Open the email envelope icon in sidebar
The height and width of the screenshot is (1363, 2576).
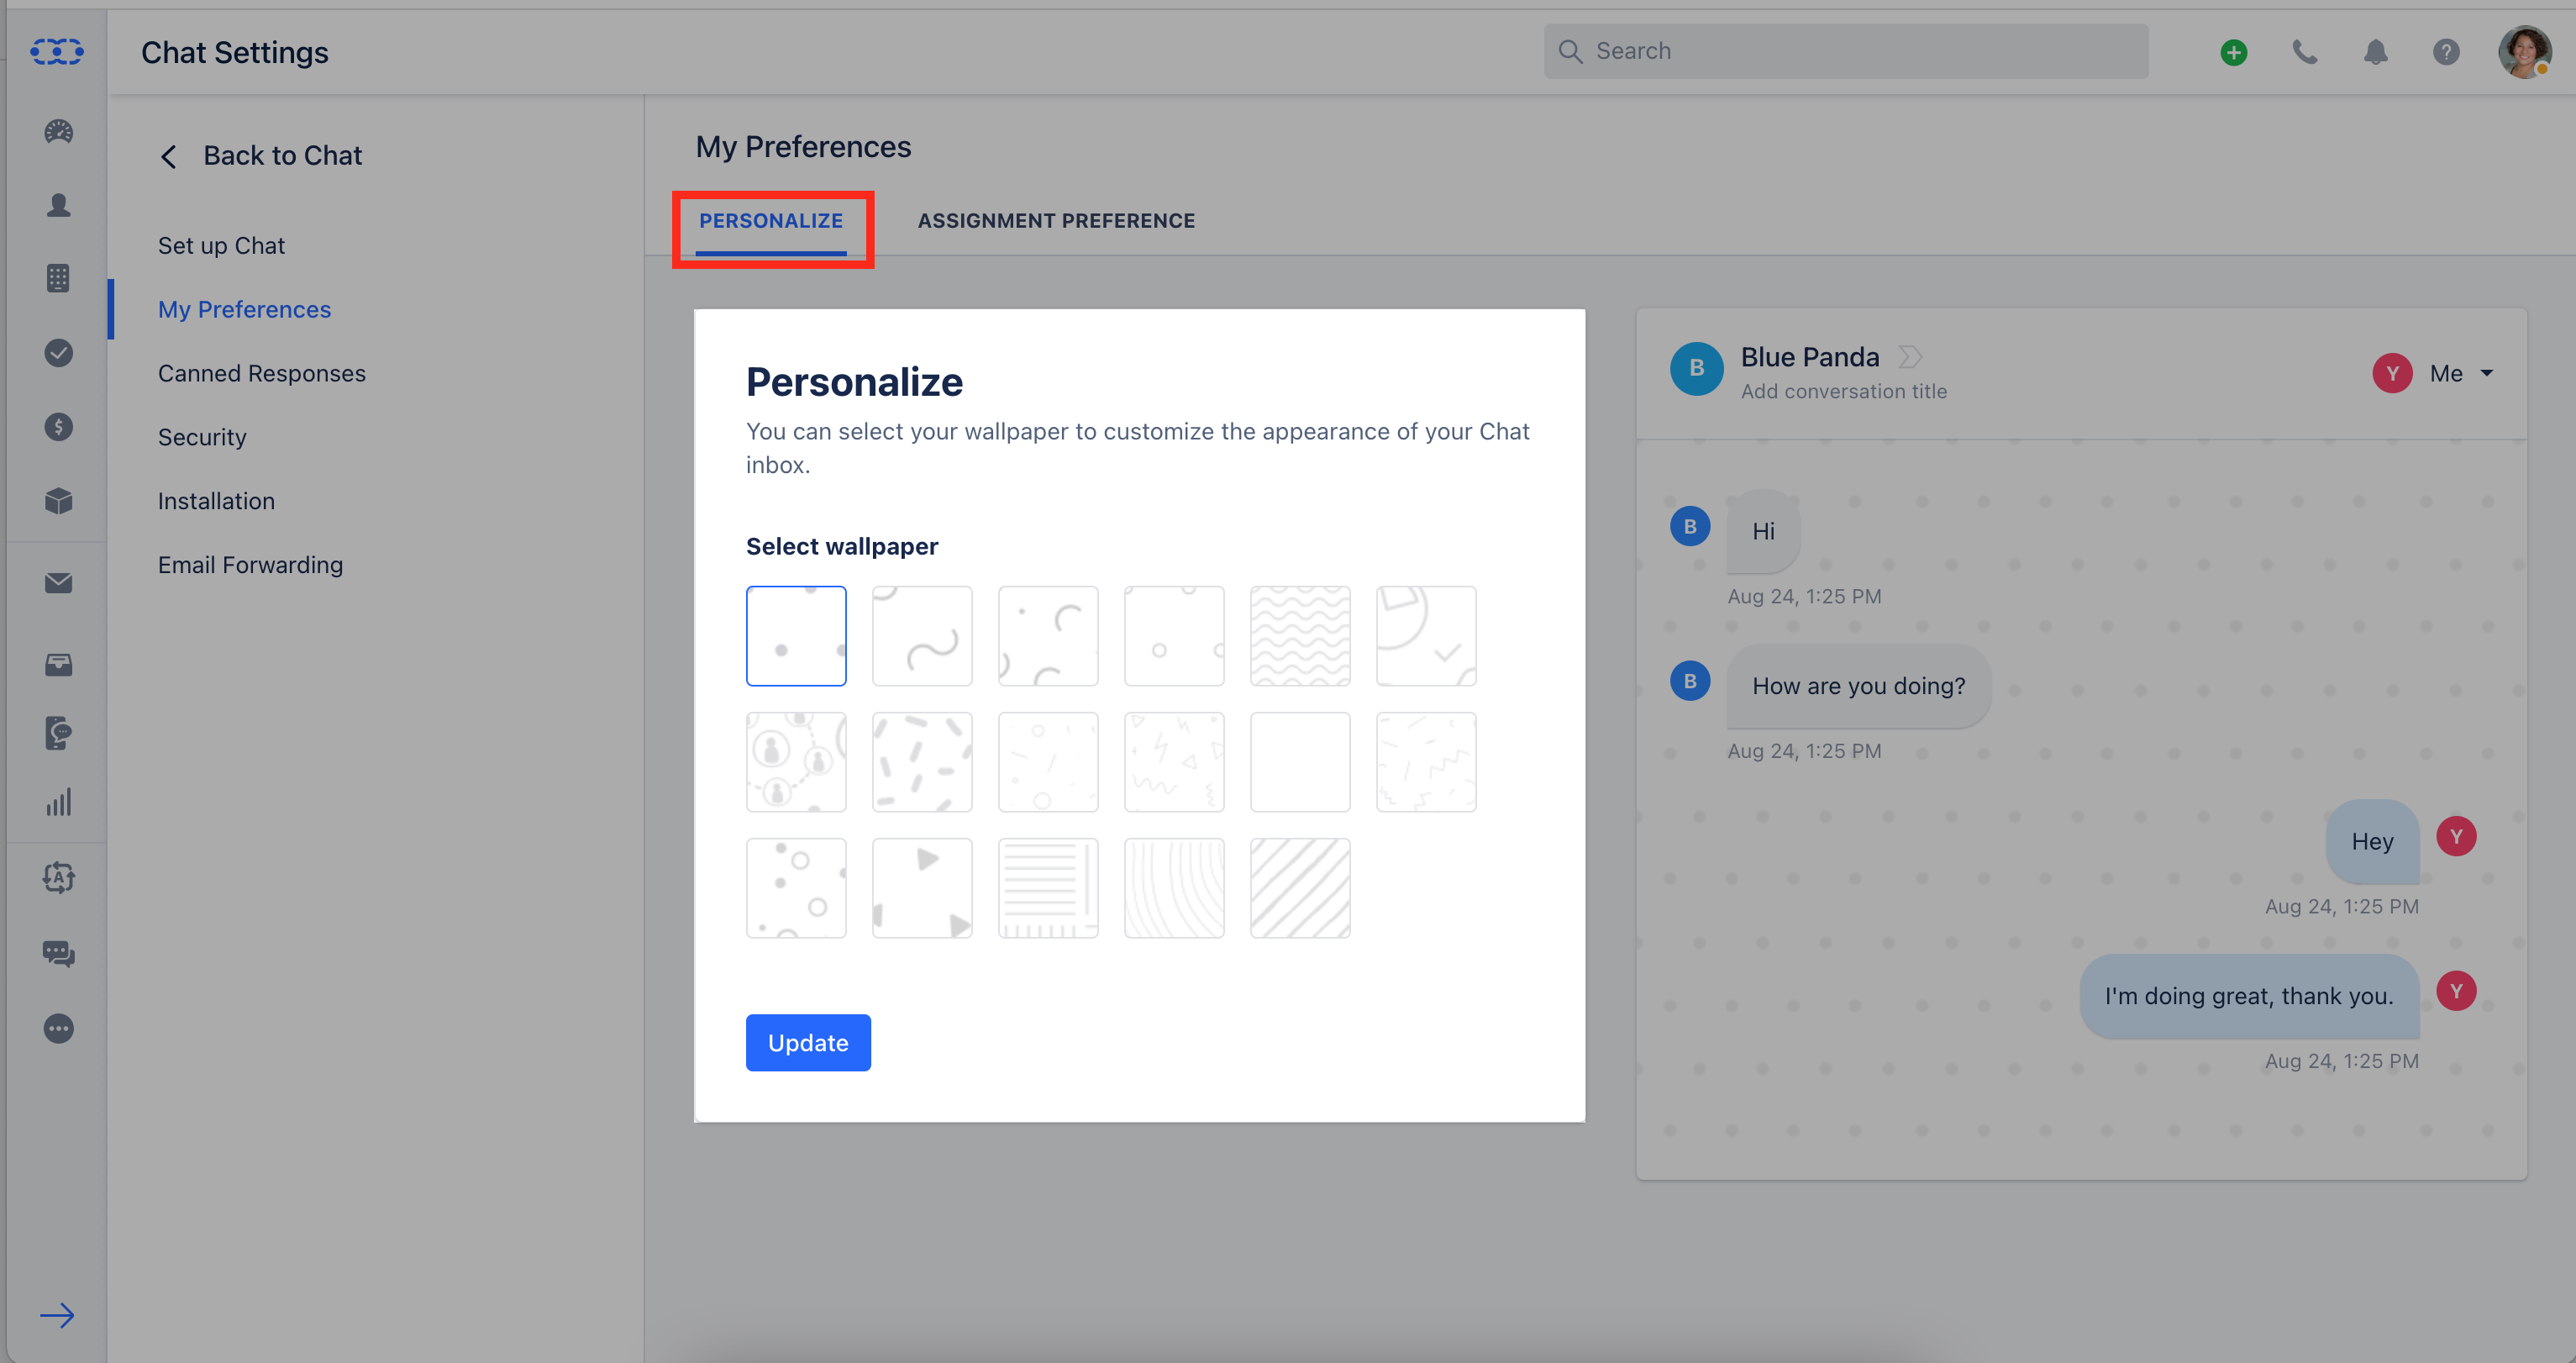point(58,583)
